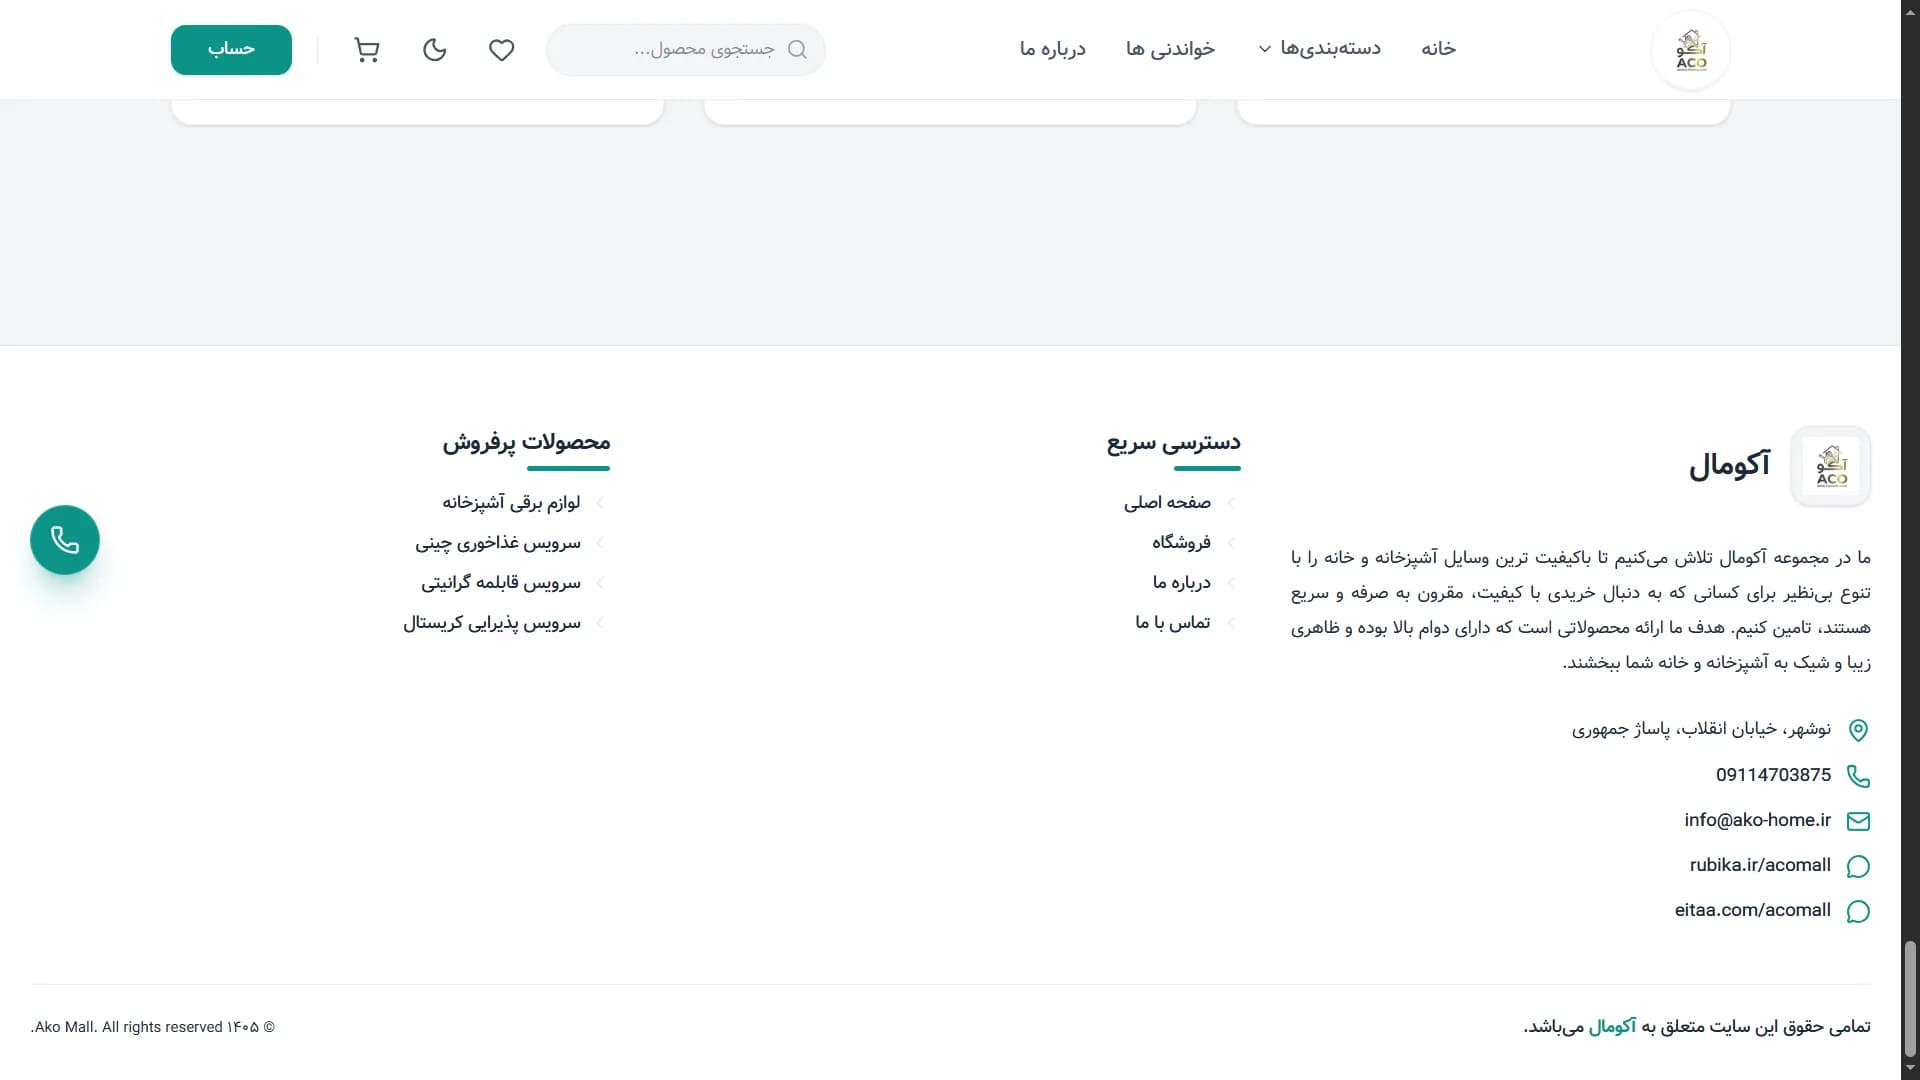Click the chevron beside صفحه اصلی
The height and width of the screenshot is (1080, 1920).
[1231, 503]
